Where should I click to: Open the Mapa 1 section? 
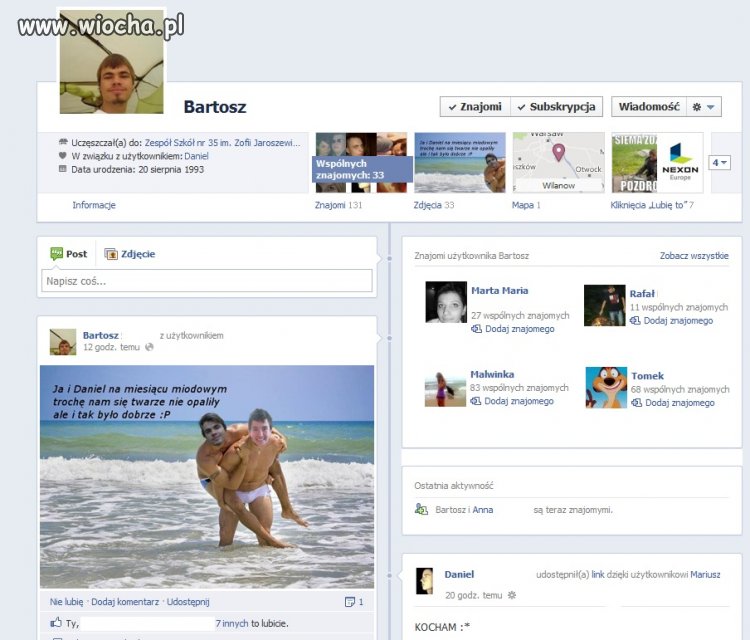pyautogui.click(x=526, y=205)
